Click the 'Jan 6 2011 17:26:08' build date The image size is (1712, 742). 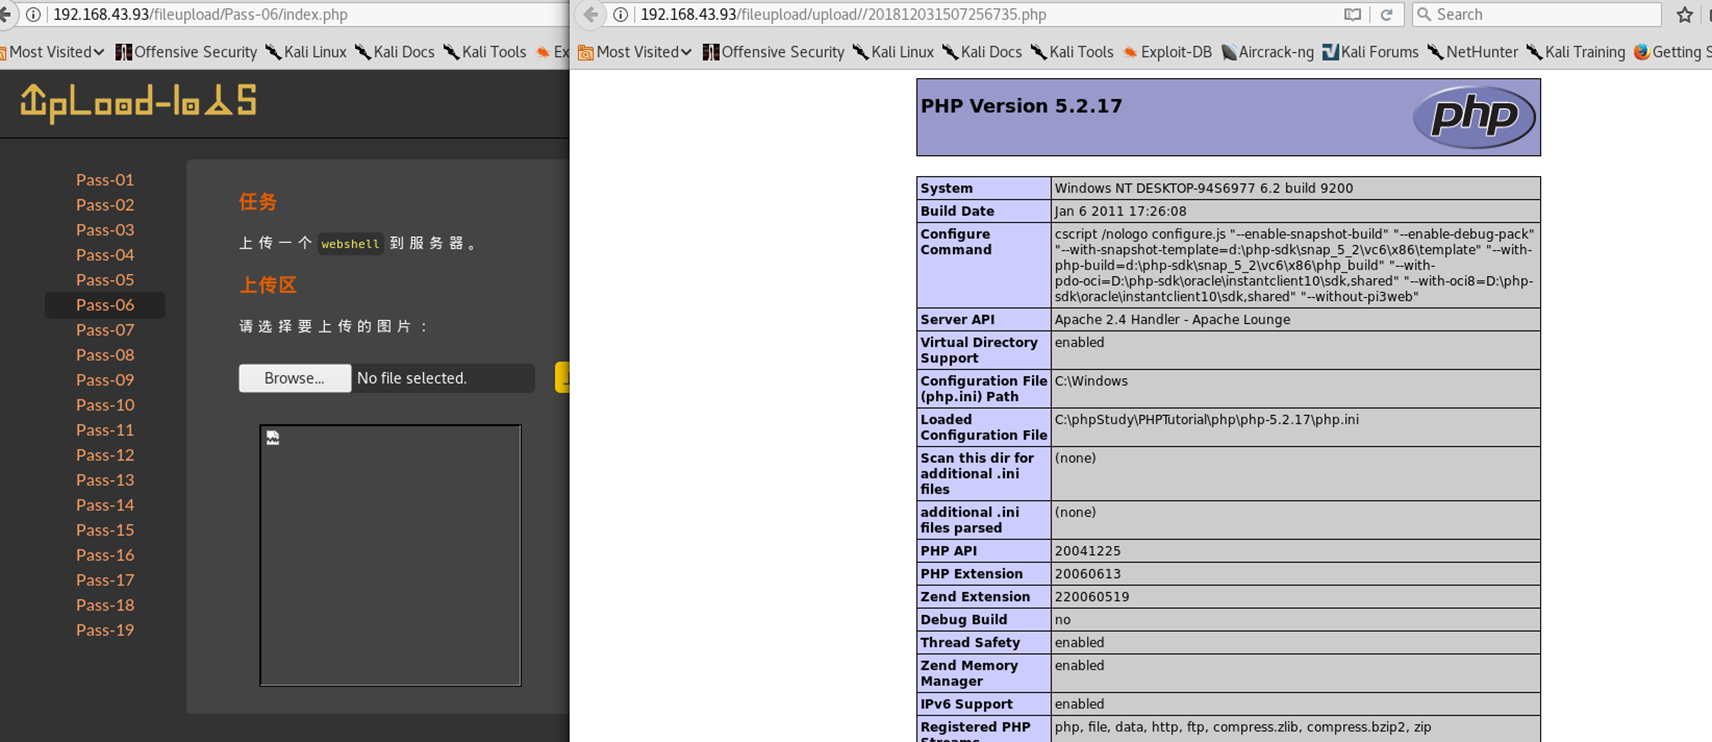pyautogui.click(x=1120, y=211)
